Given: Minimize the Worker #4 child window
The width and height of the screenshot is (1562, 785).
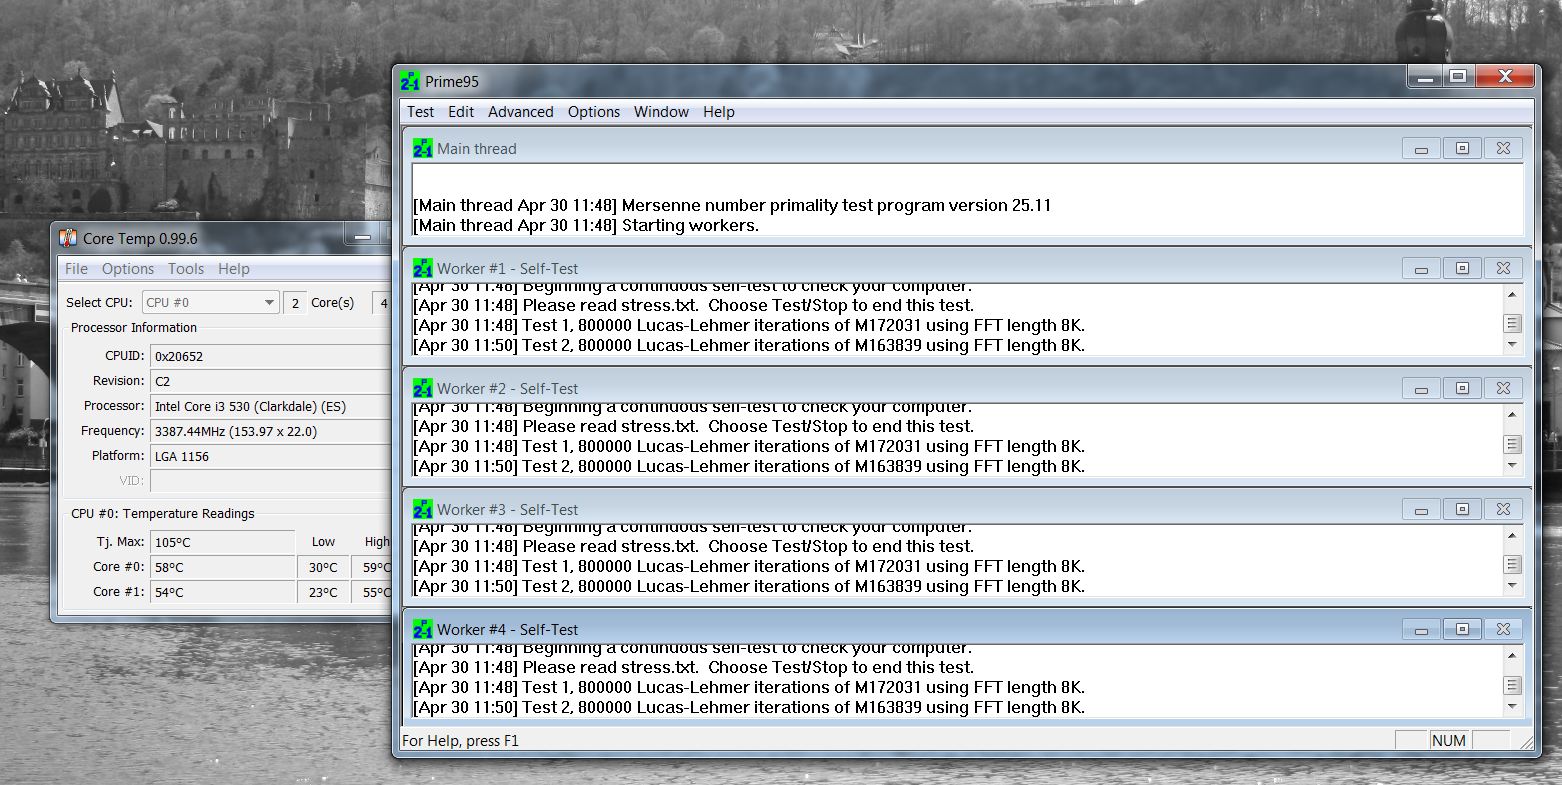Looking at the screenshot, I should click(x=1421, y=629).
